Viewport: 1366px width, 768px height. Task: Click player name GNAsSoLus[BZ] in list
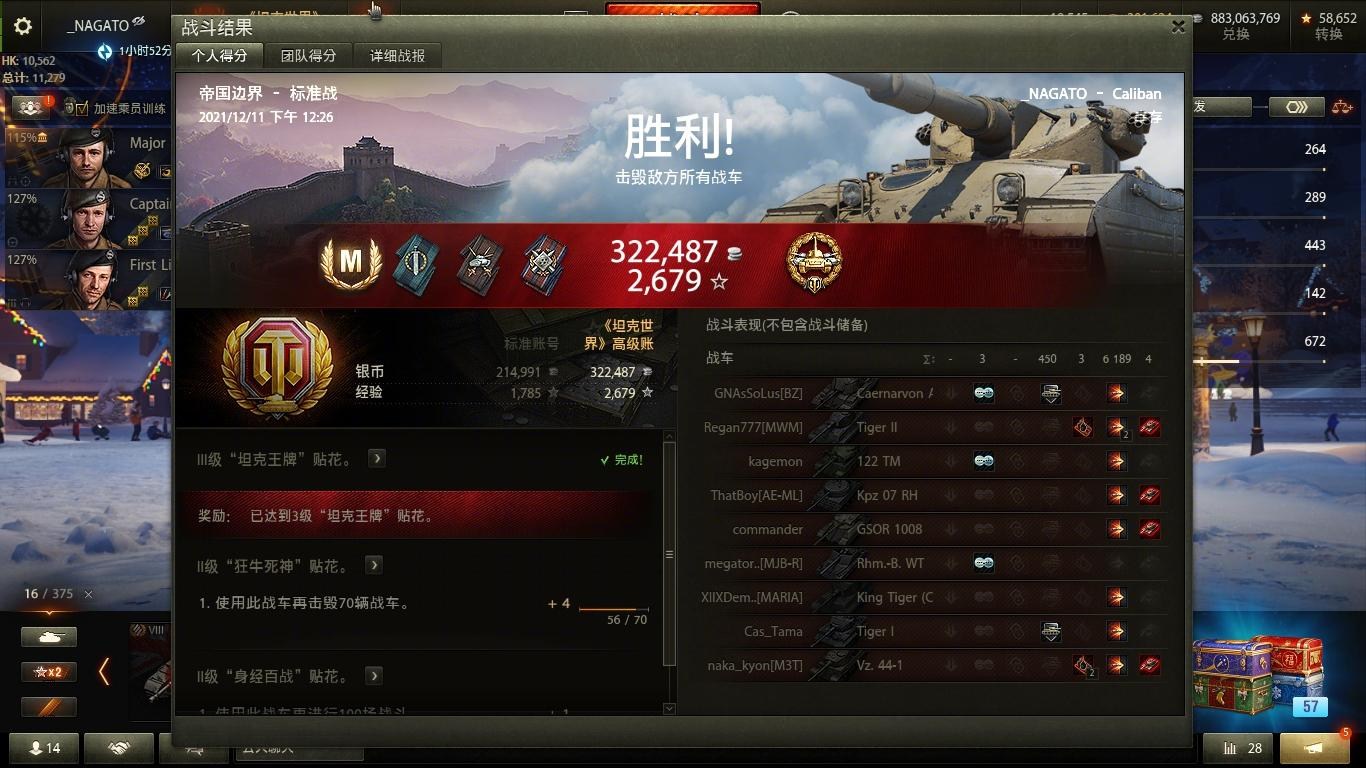[759, 393]
